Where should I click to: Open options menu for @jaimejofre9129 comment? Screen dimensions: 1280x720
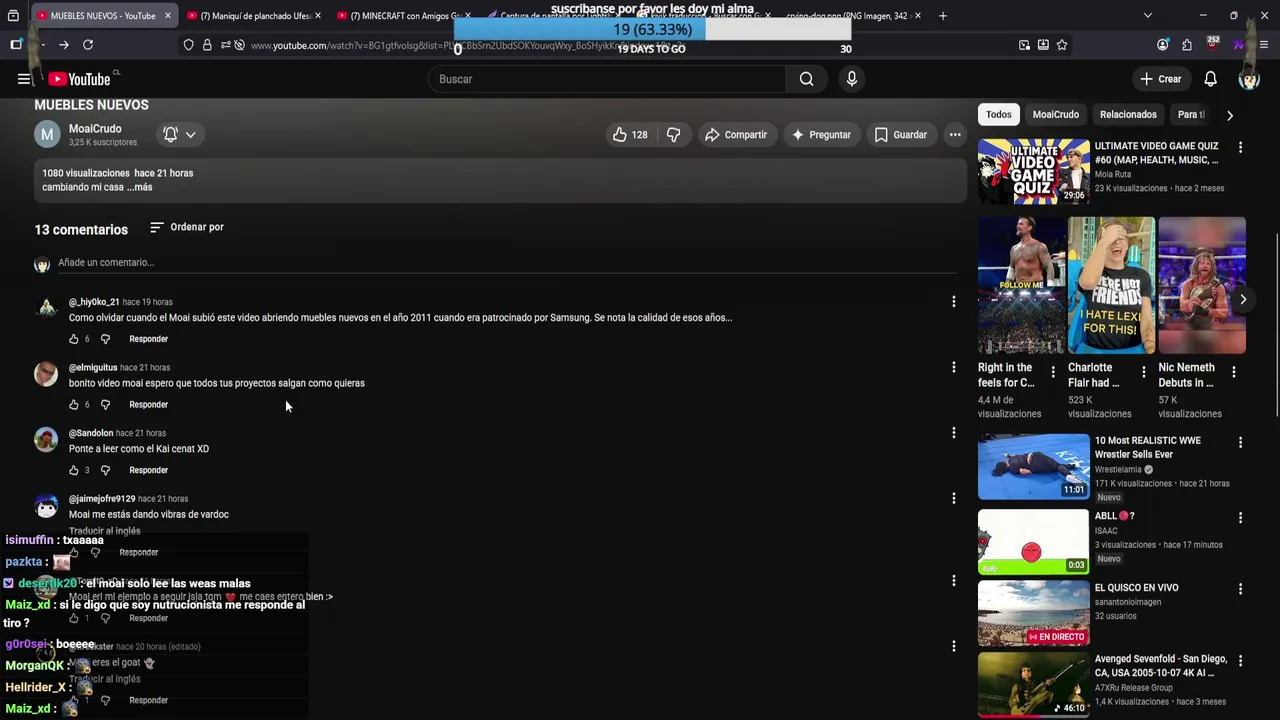tap(954, 498)
